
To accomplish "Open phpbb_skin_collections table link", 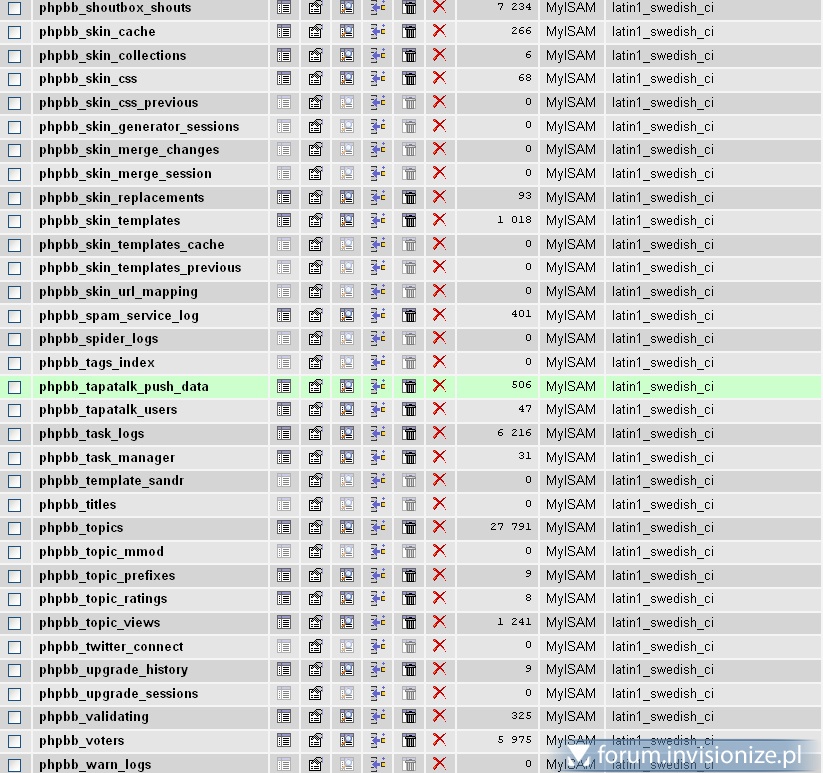I will click(112, 55).
